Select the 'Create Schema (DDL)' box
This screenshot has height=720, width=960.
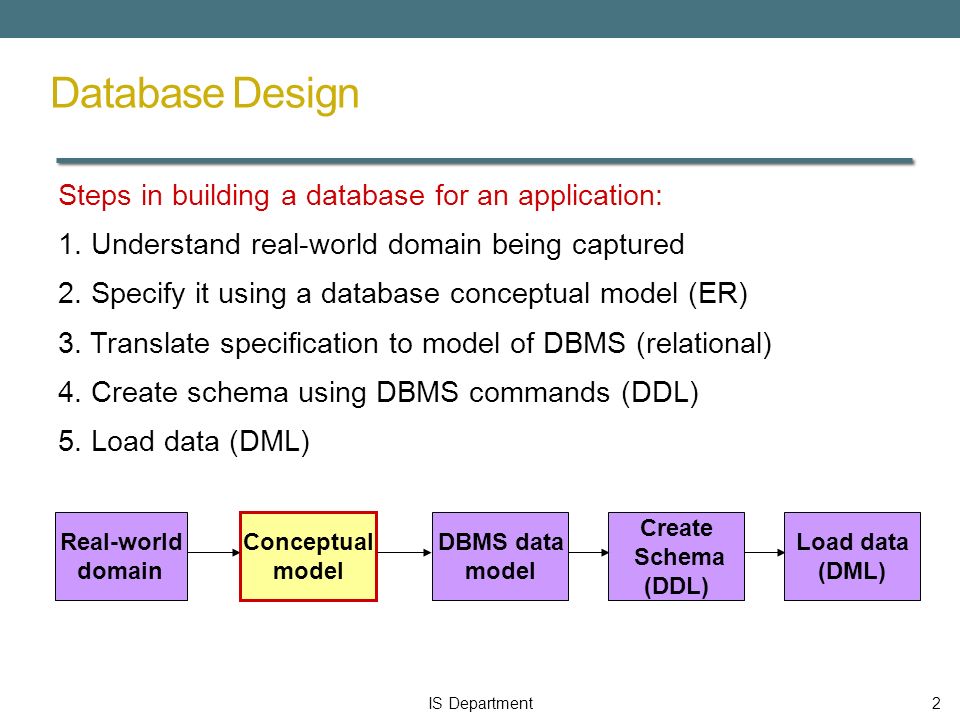[x=676, y=557]
